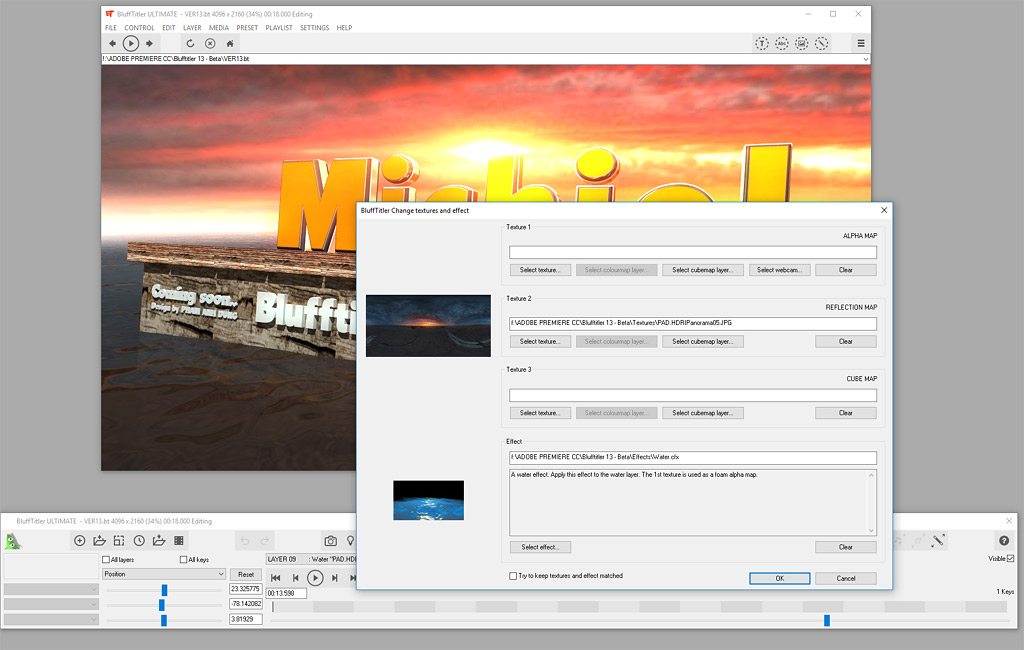Open the CONTROL menu

(x=139, y=27)
